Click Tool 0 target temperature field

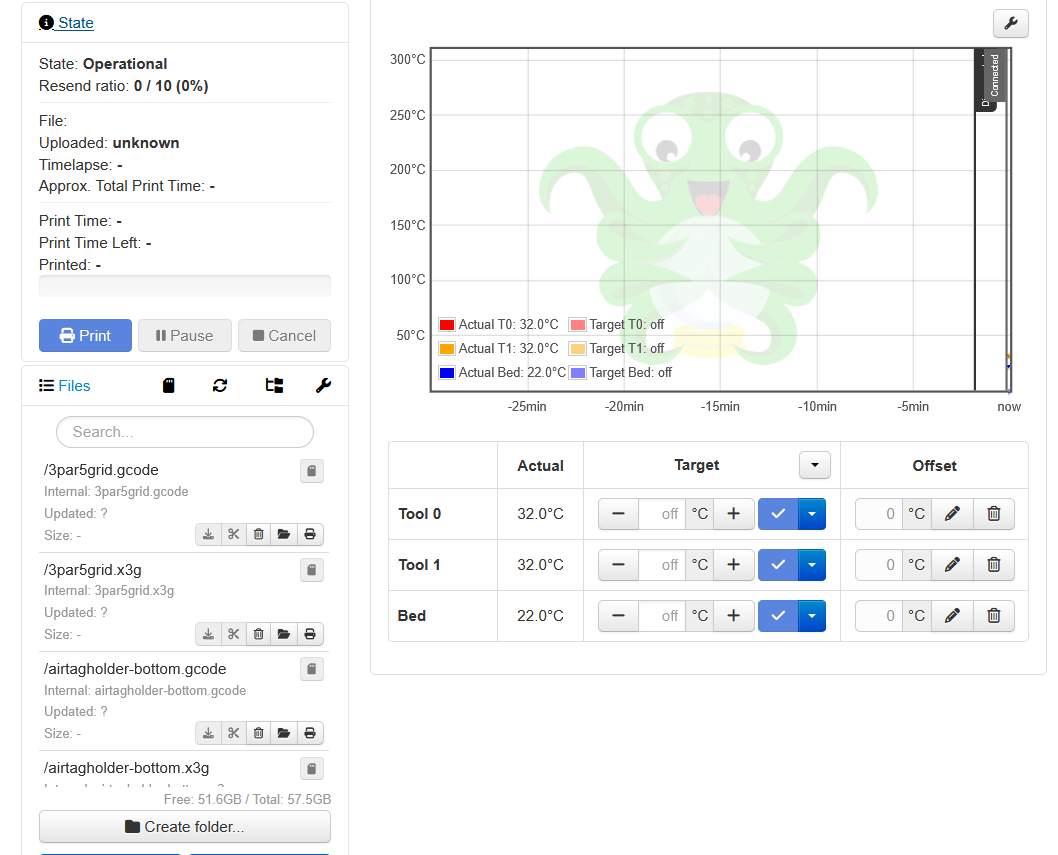pyautogui.click(x=662, y=514)
